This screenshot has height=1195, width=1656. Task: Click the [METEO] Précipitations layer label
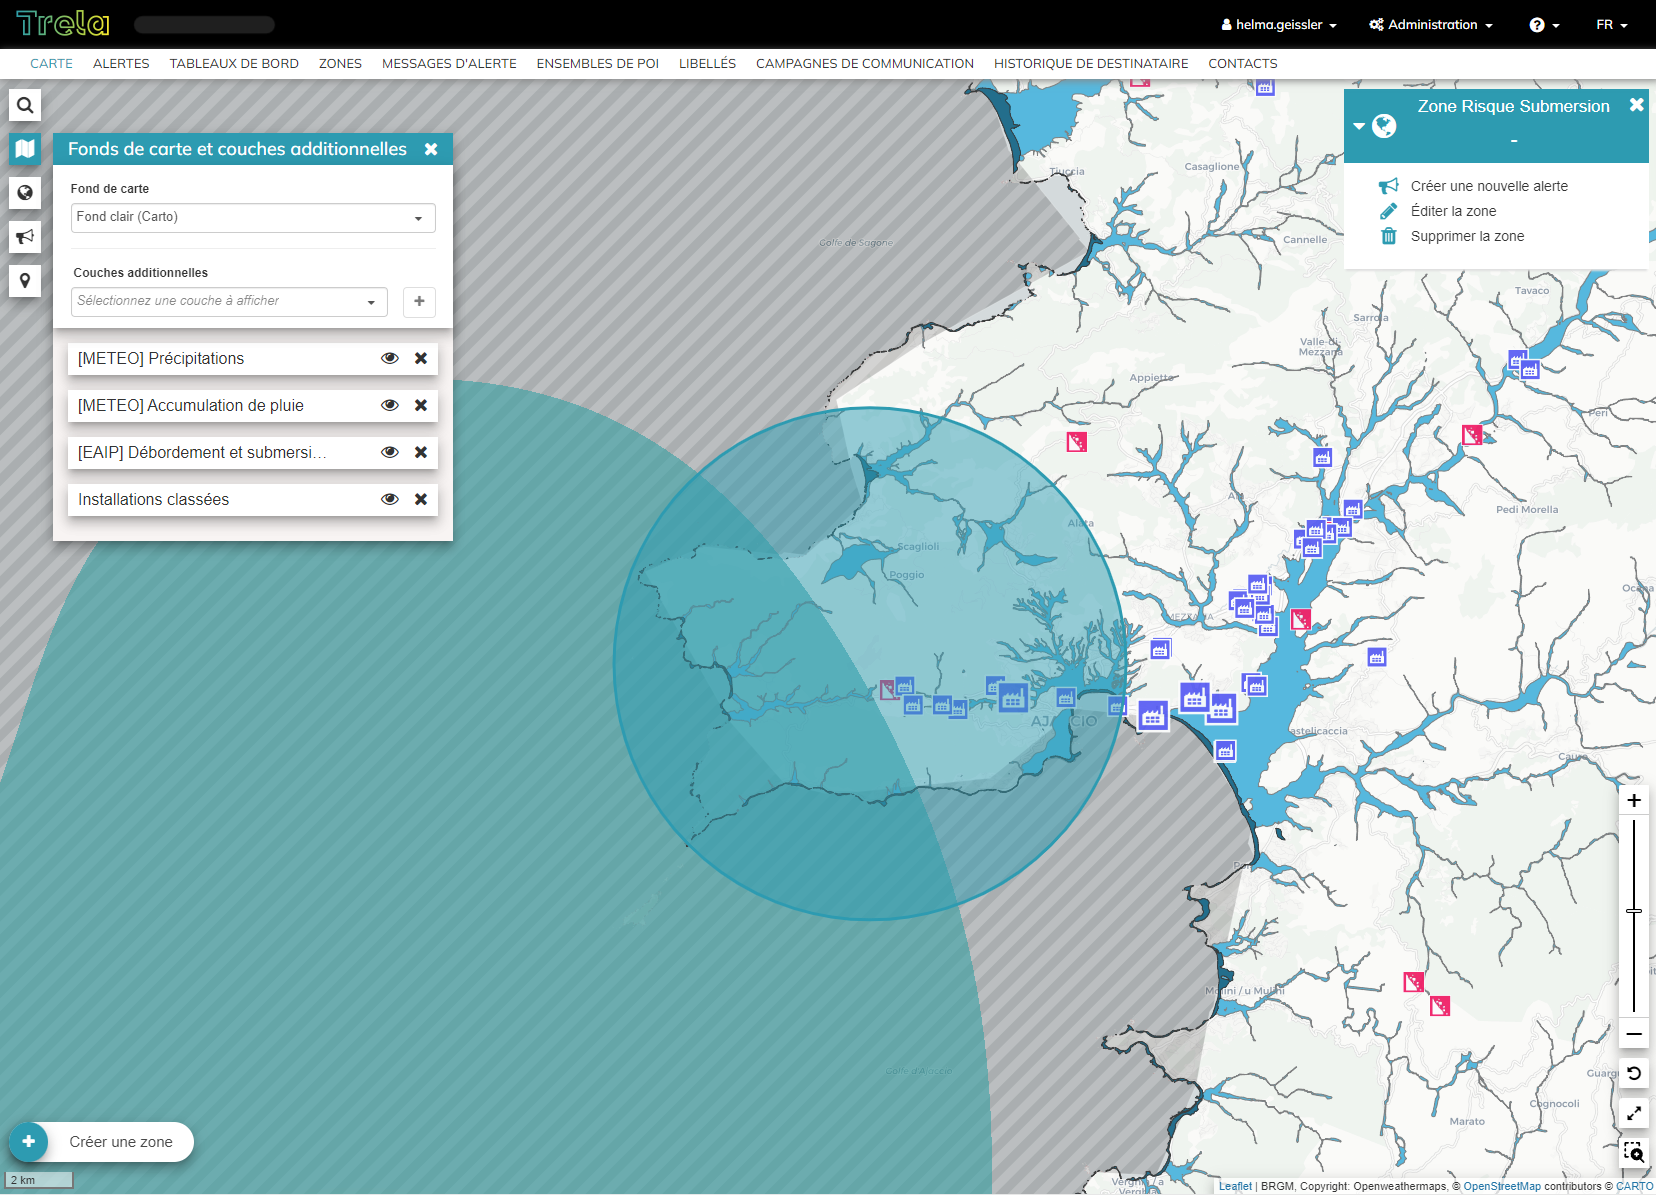[161, 358]
